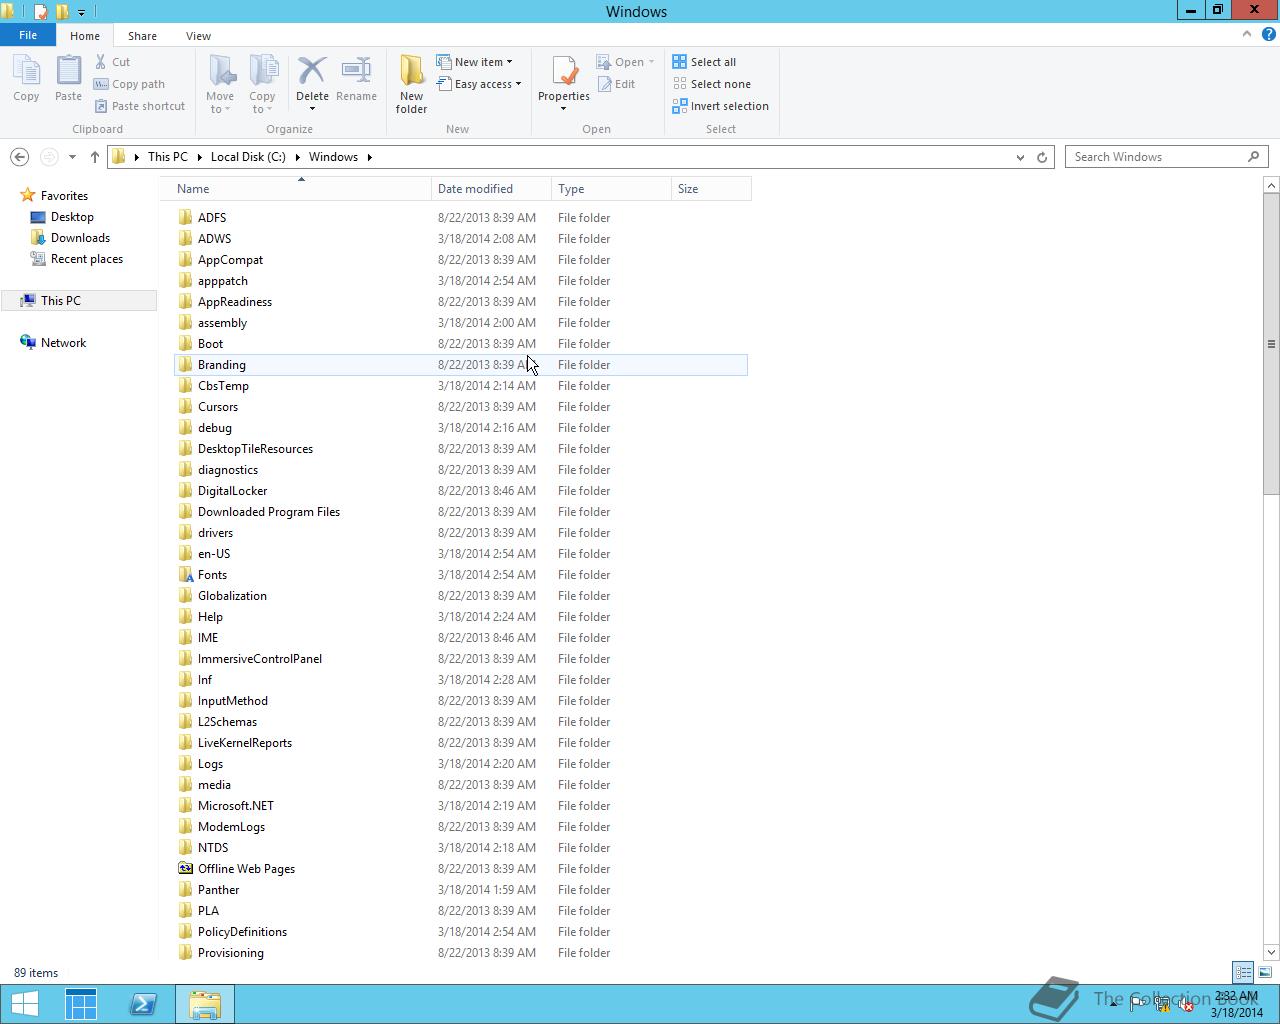
Task: Select the DesktopTileResources folder
Action: point(255,449)
